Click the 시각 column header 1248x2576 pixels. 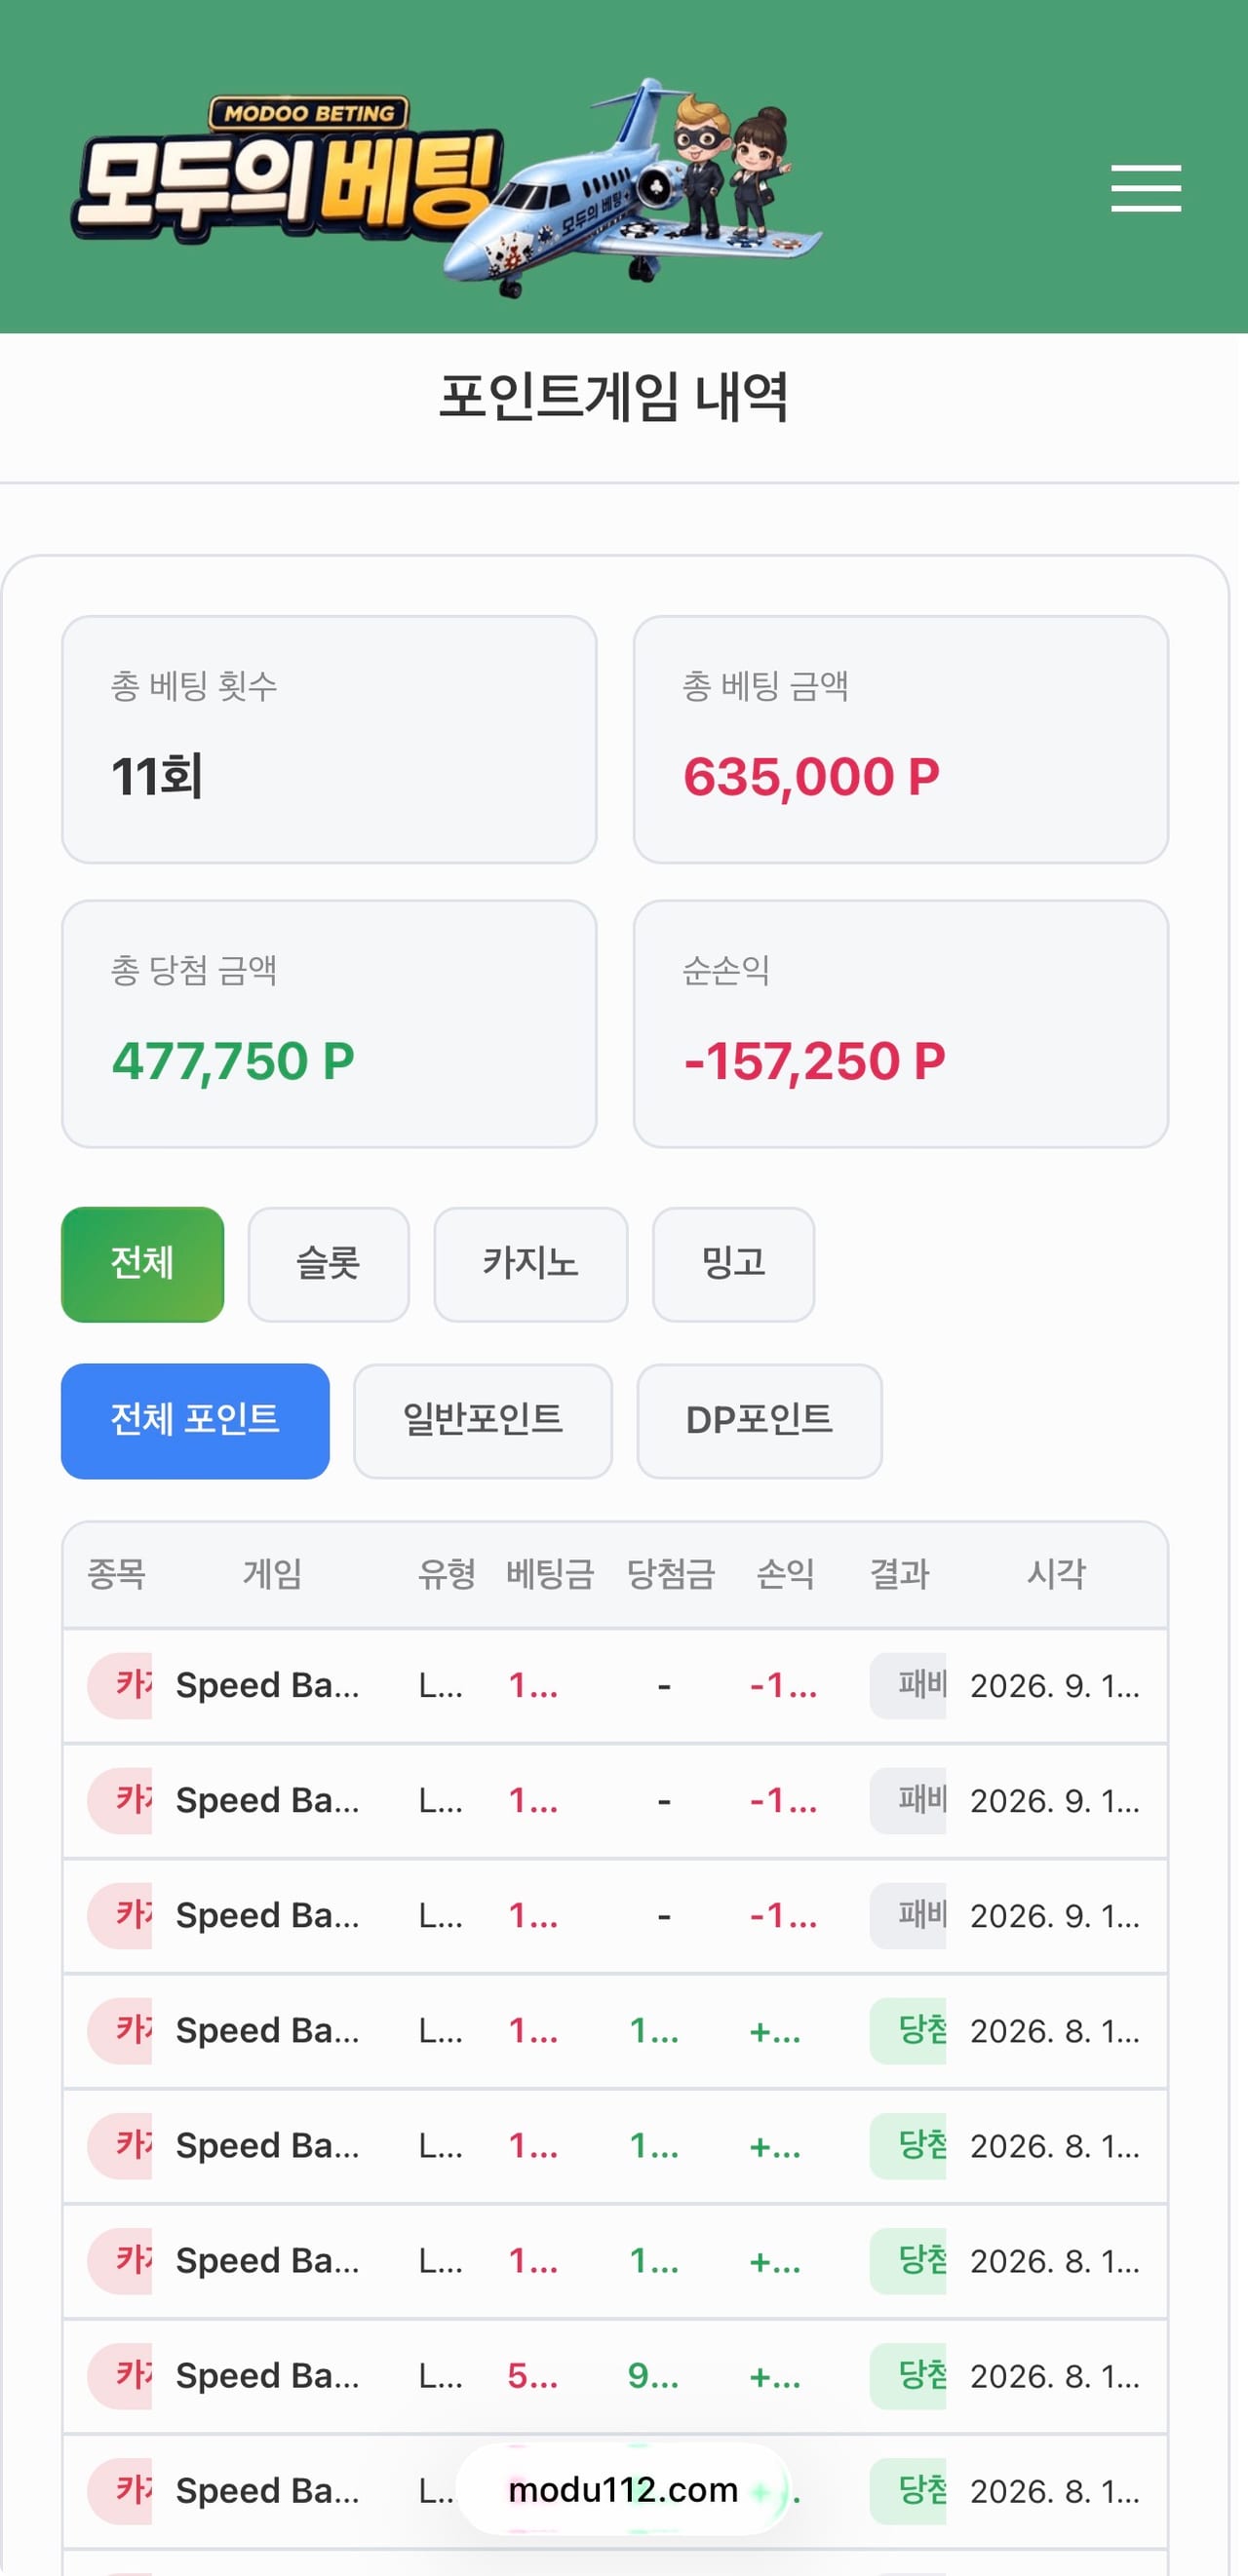[1056, 1574]
